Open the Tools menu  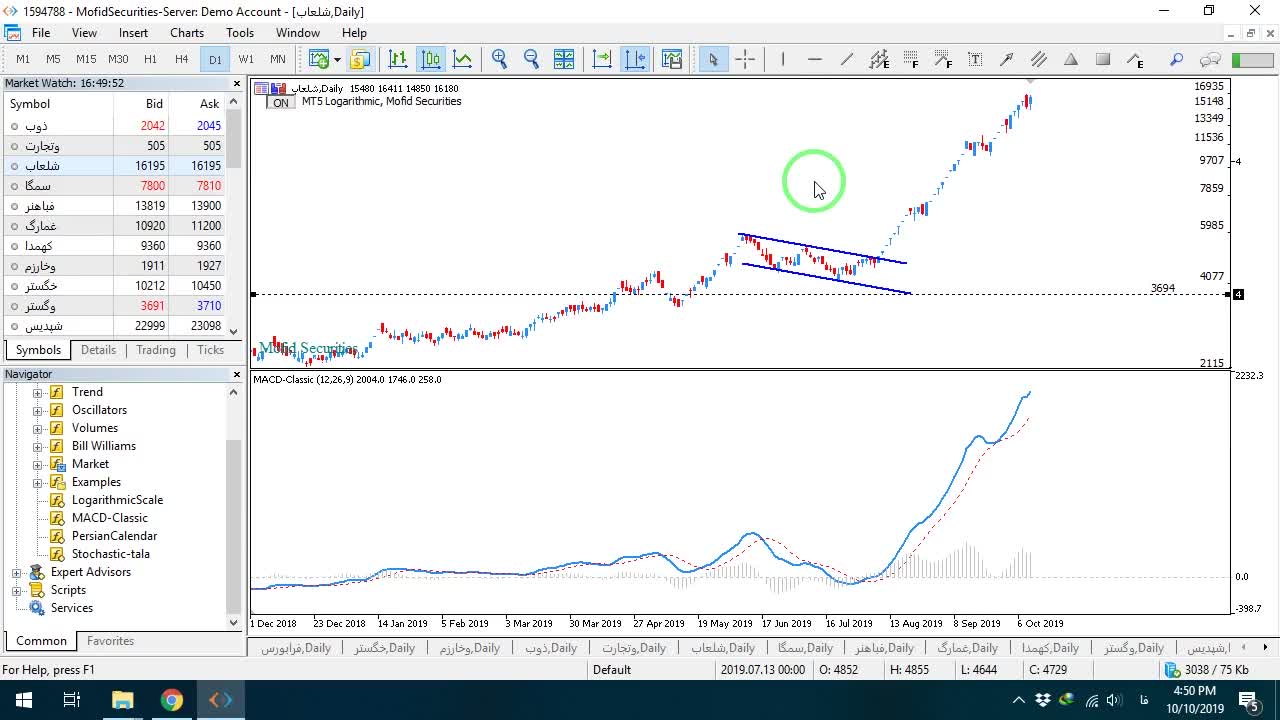tap(240, 33)
